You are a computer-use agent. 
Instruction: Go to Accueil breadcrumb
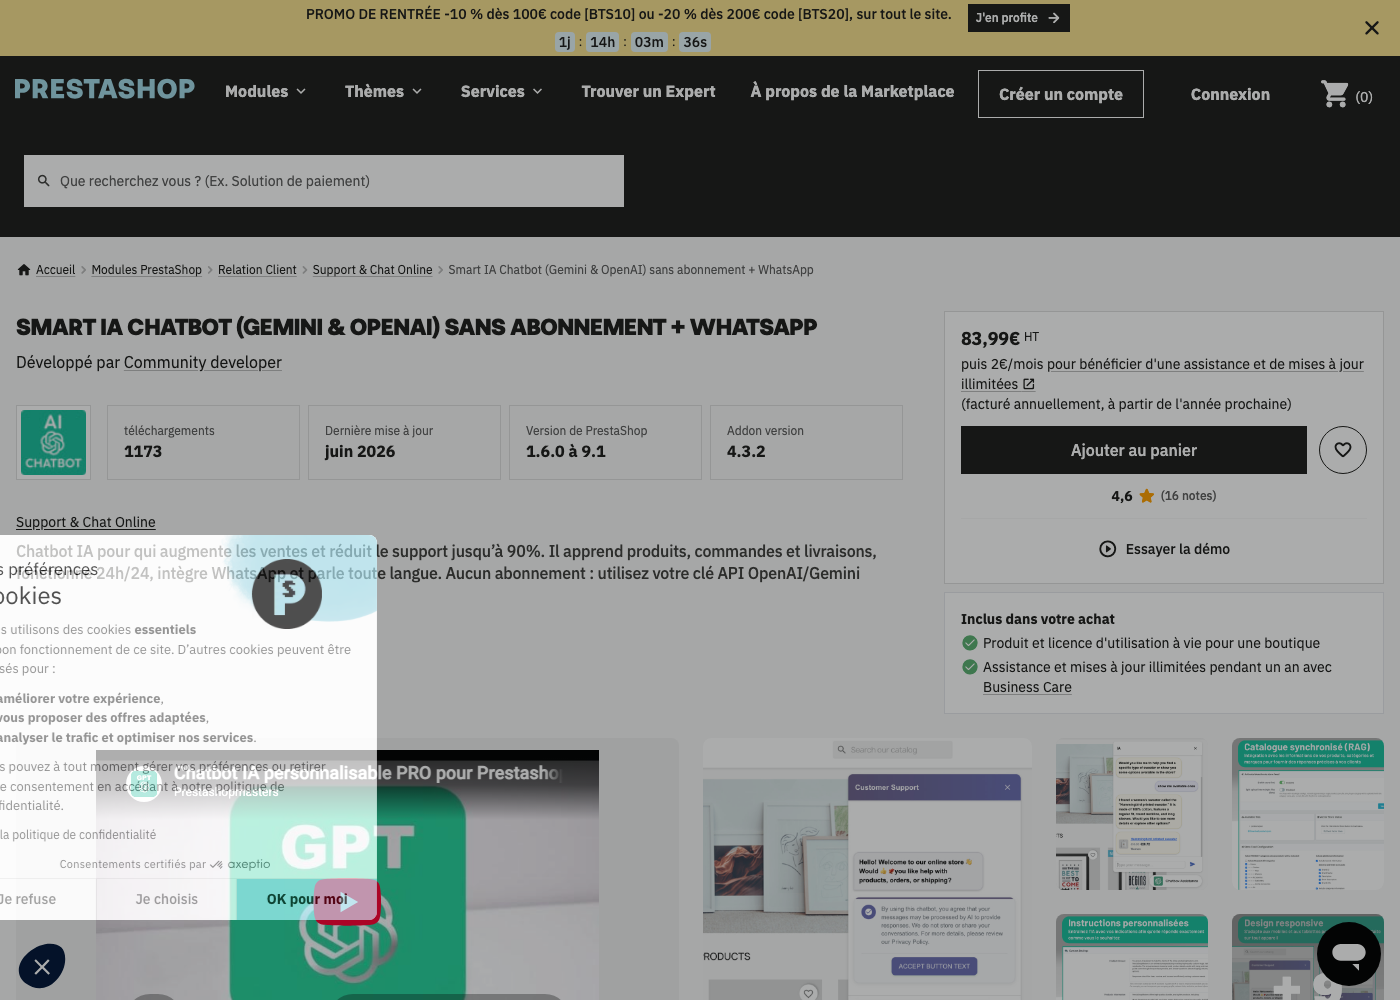pos(56,270)
